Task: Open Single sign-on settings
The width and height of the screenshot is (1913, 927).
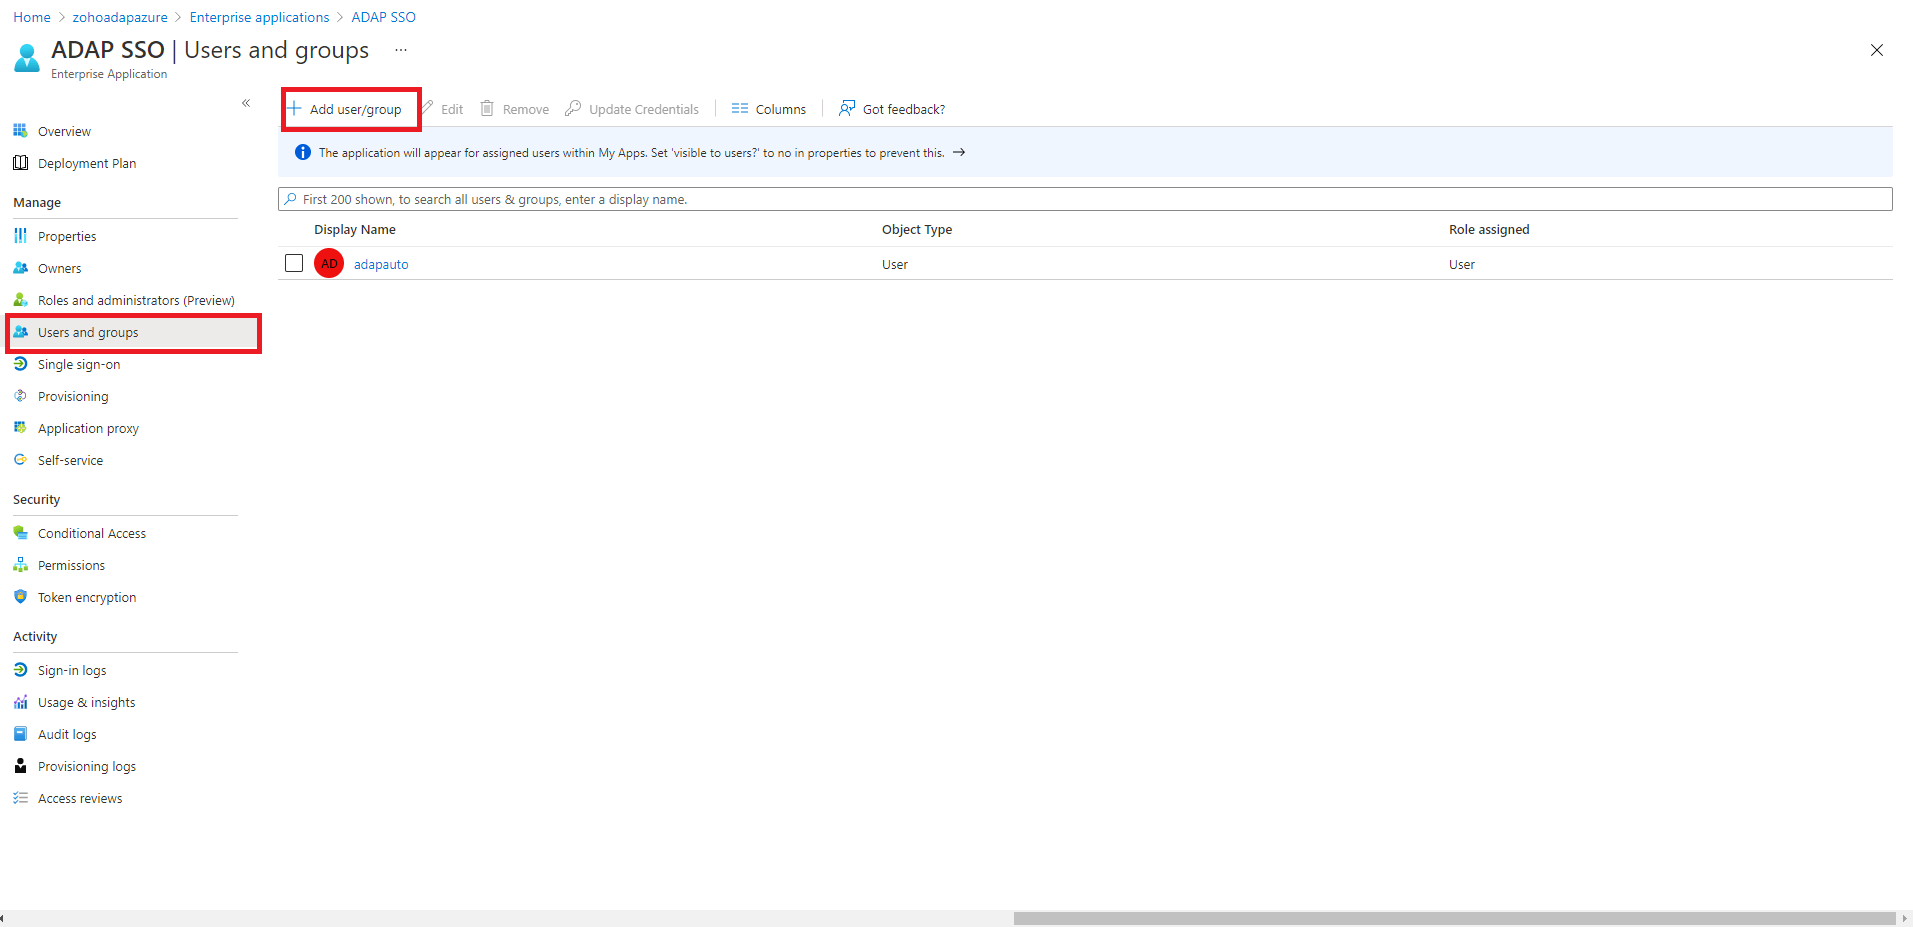Action: pos(79,364)
